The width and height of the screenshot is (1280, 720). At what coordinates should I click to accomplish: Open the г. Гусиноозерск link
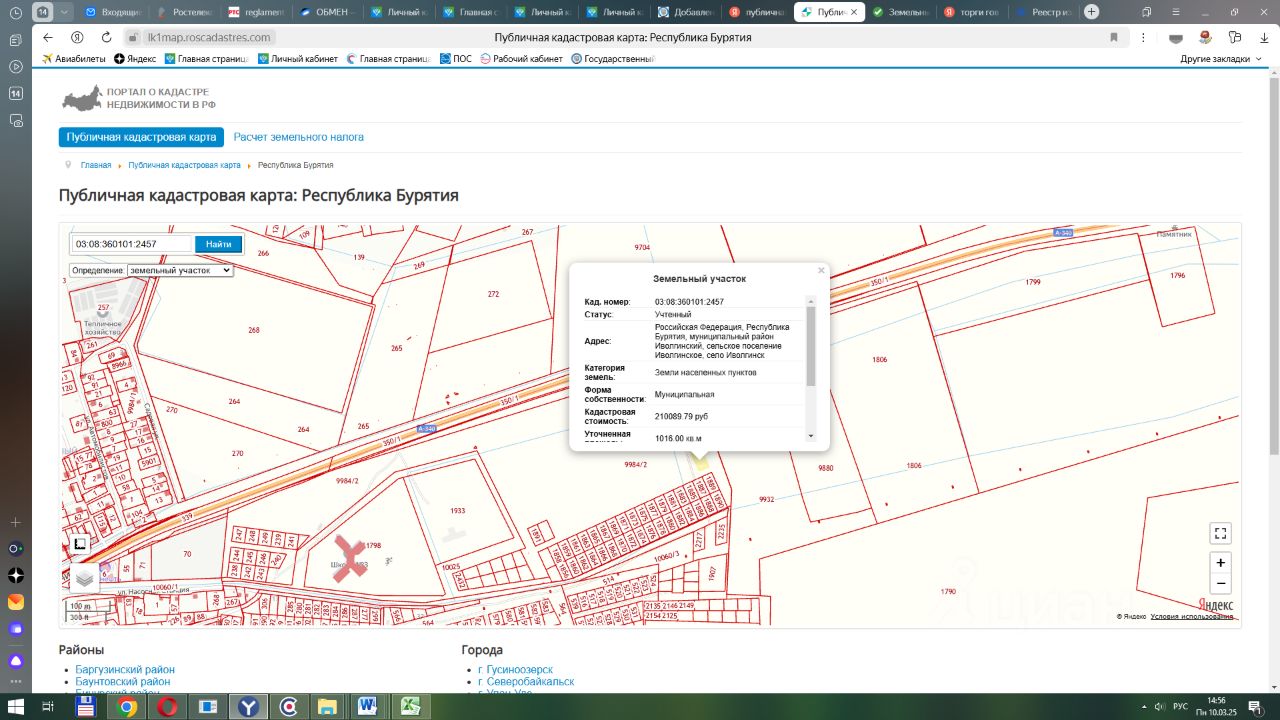pyautogui.click(x=515, y=670)
